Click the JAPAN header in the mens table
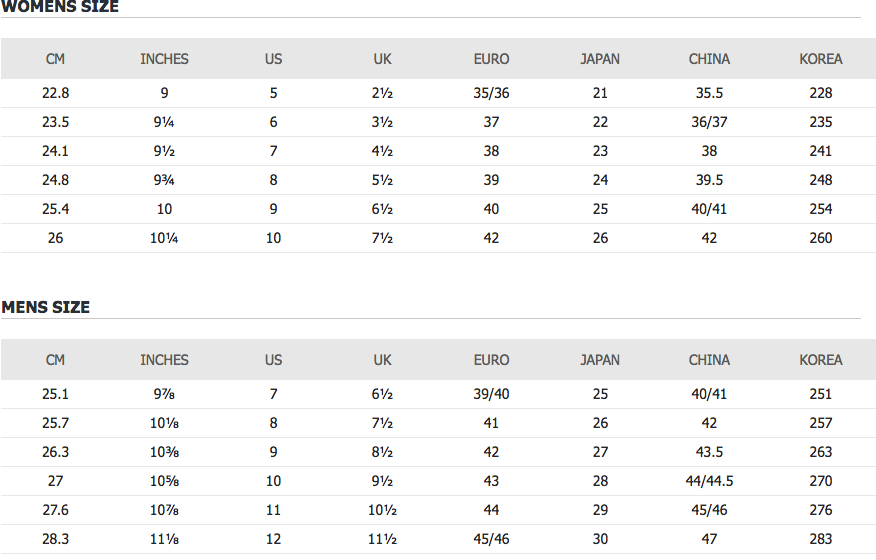The width and height of the screenshot is (876, 560). tap(600, 360)
